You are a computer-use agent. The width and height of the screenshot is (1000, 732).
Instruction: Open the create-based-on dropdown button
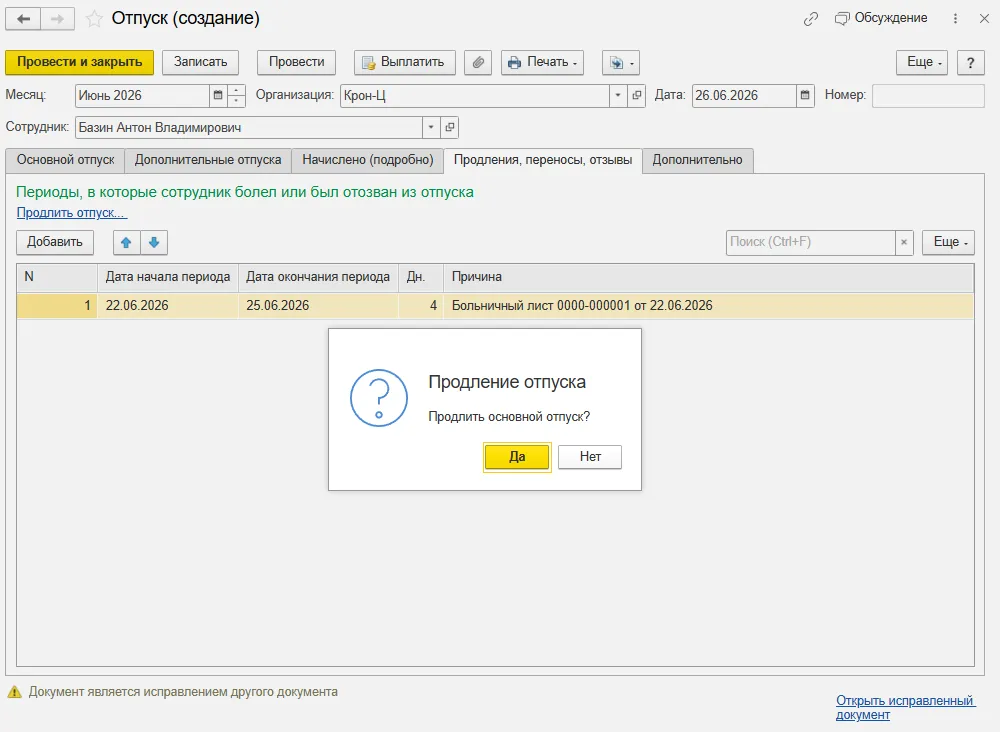(x=621, y=62)
